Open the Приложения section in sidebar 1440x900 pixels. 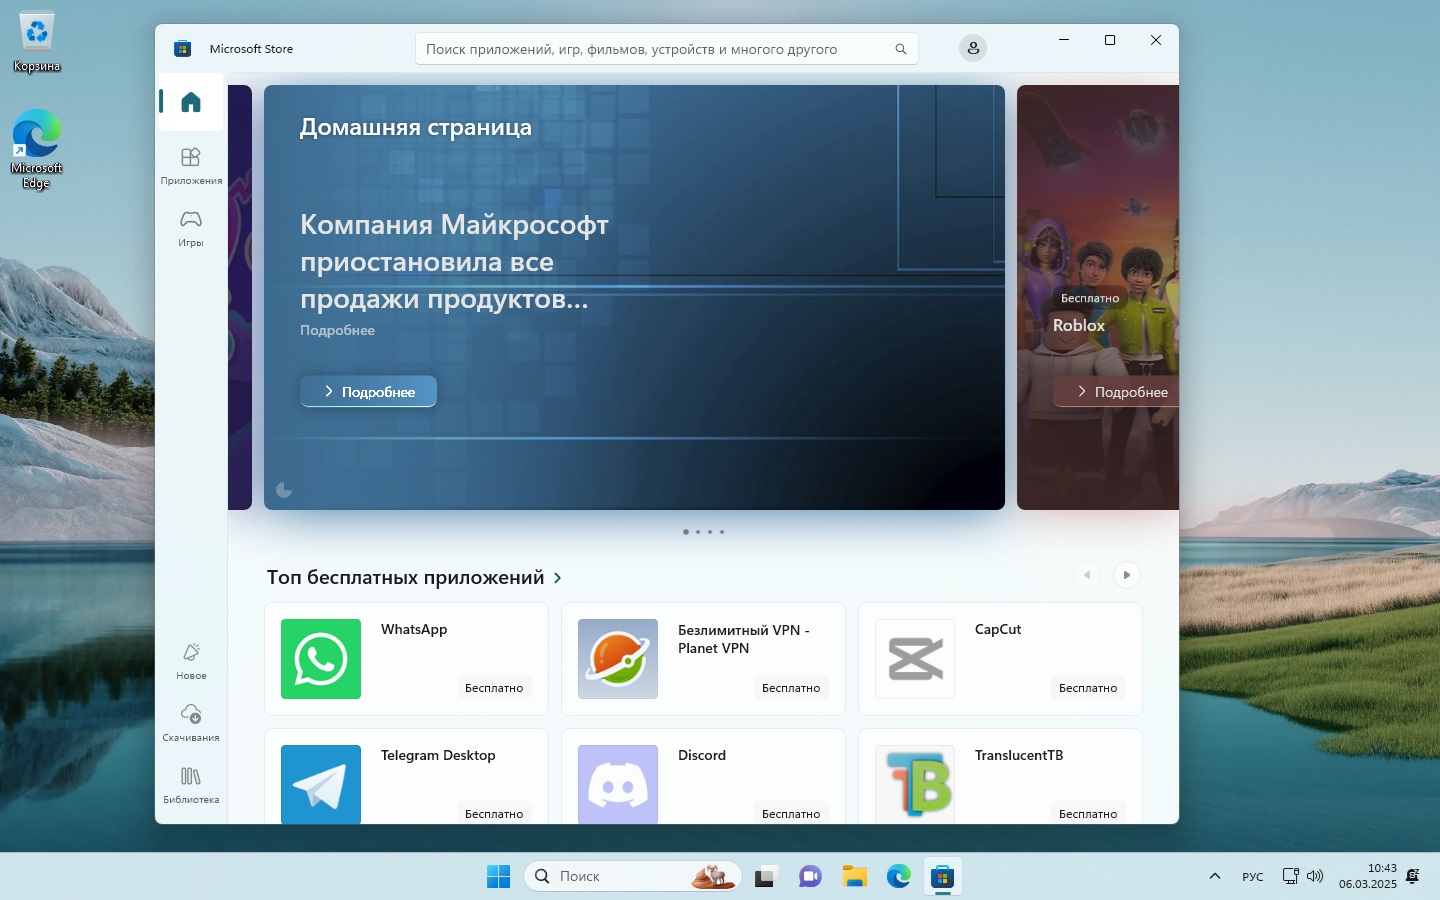191,166
